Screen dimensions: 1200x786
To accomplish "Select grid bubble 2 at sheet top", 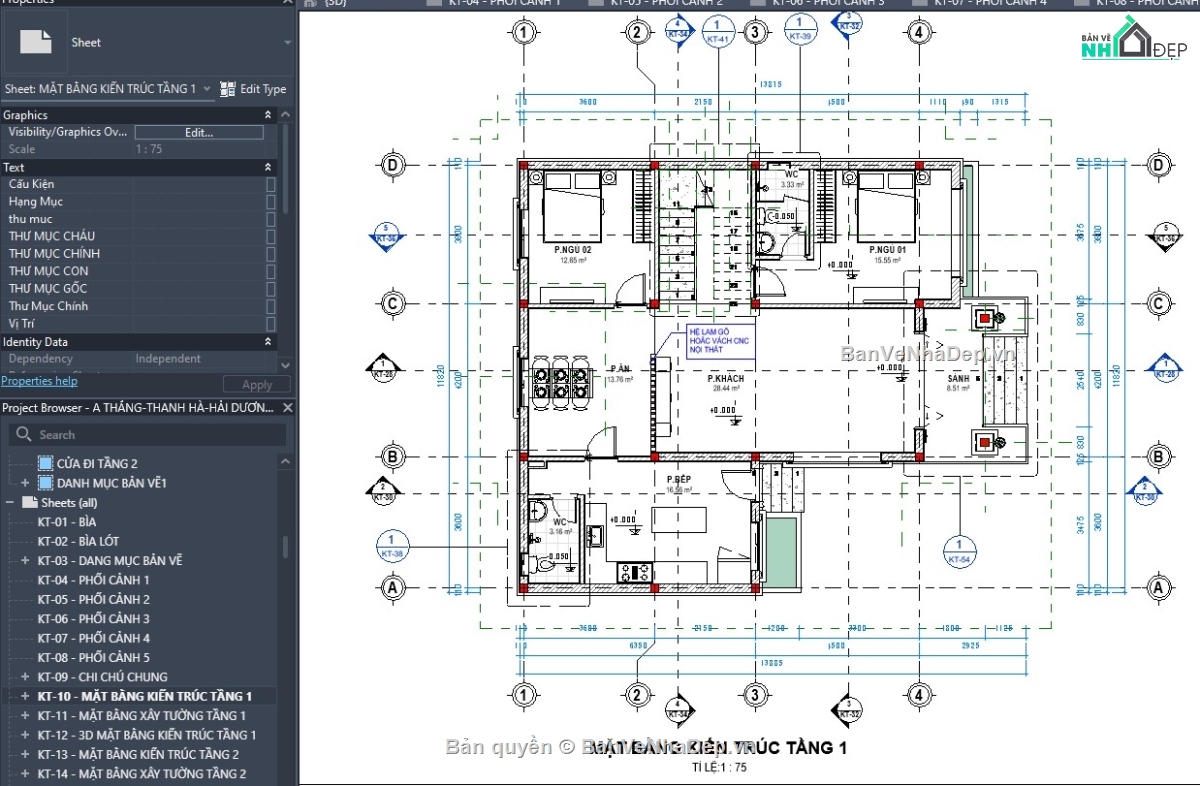I will click(x=636, y=33).
